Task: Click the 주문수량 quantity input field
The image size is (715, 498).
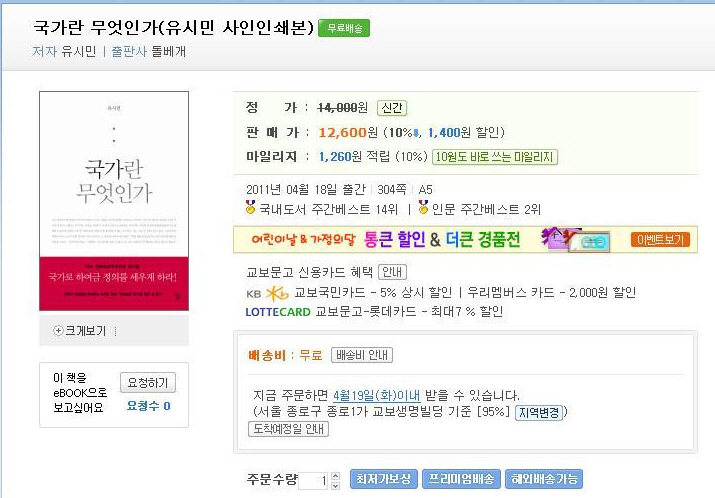Action: click(x=313, y=480)
